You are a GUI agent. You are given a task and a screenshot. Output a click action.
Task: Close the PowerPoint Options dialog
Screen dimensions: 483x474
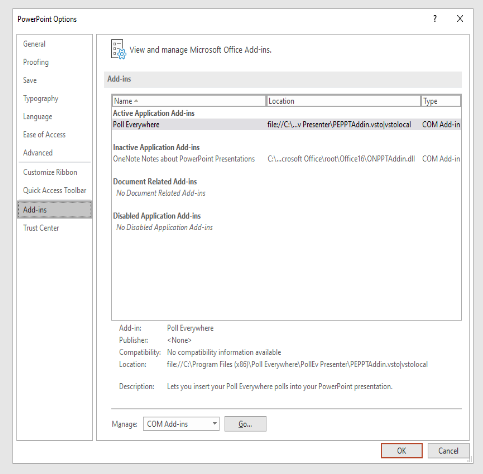[460, 19]
